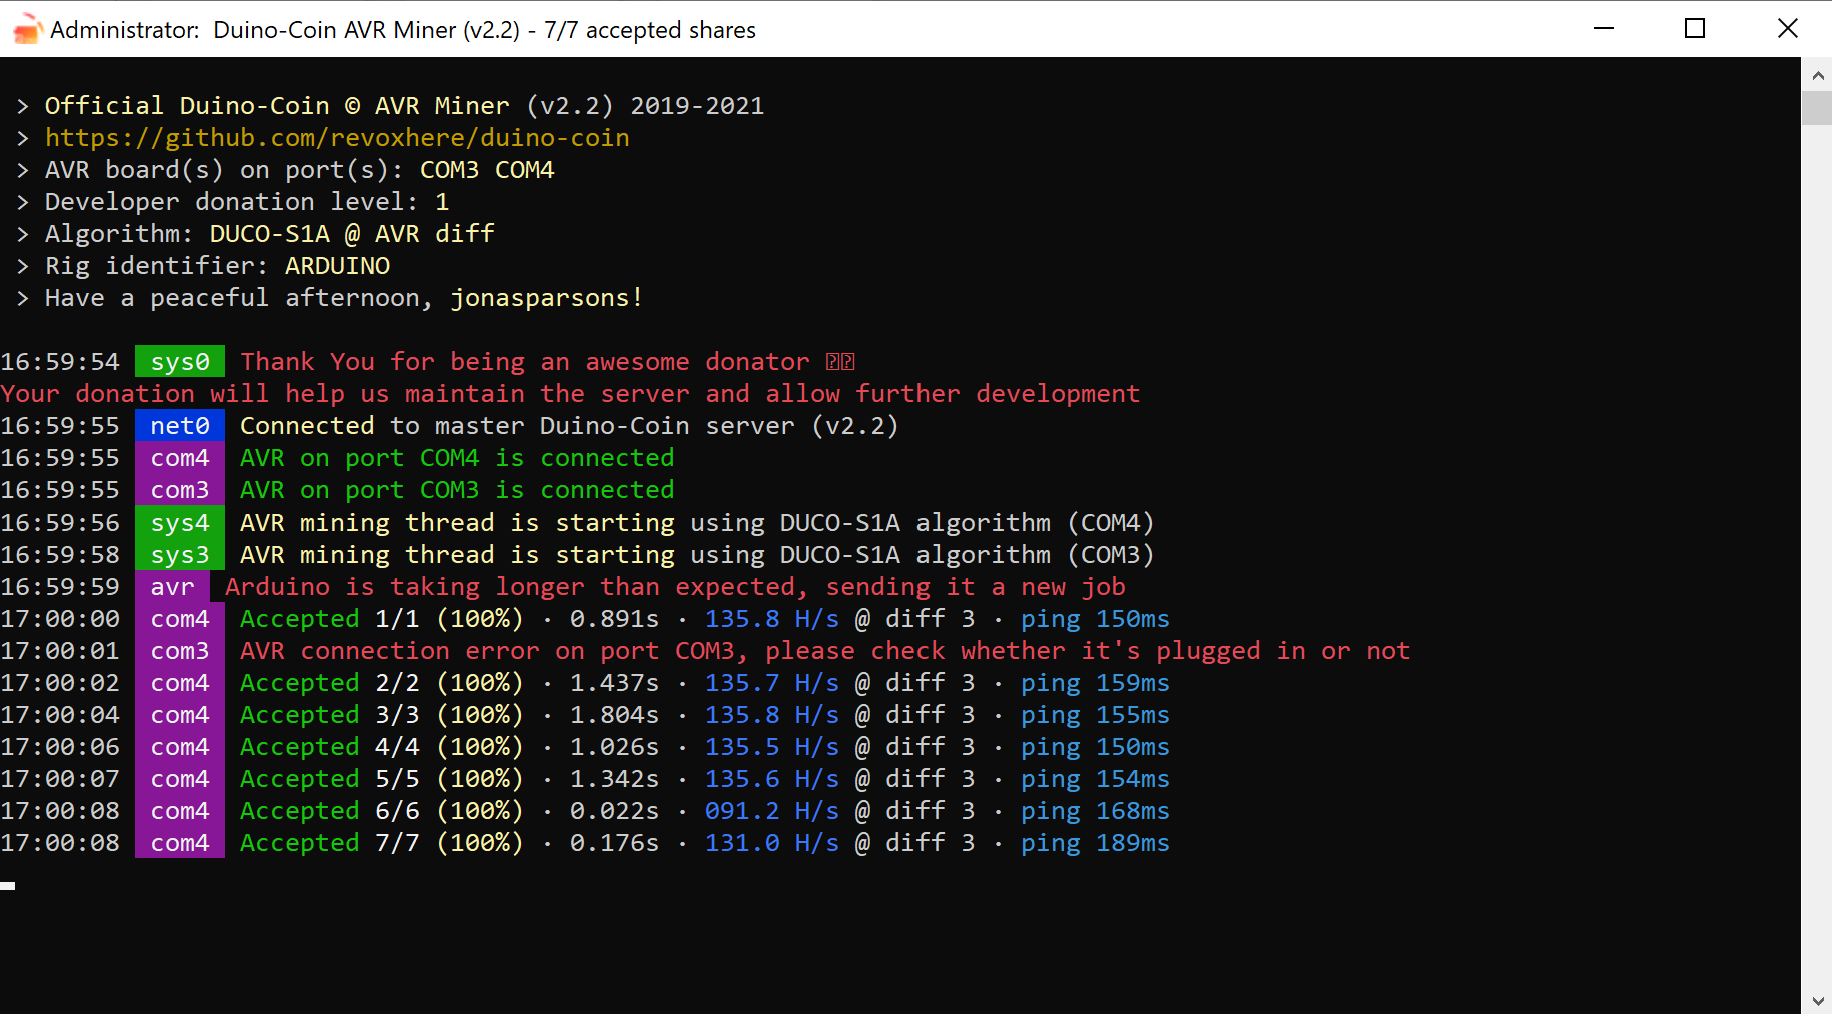
Task: Click the timestamp 16:59:54
Action: (60, 362)
